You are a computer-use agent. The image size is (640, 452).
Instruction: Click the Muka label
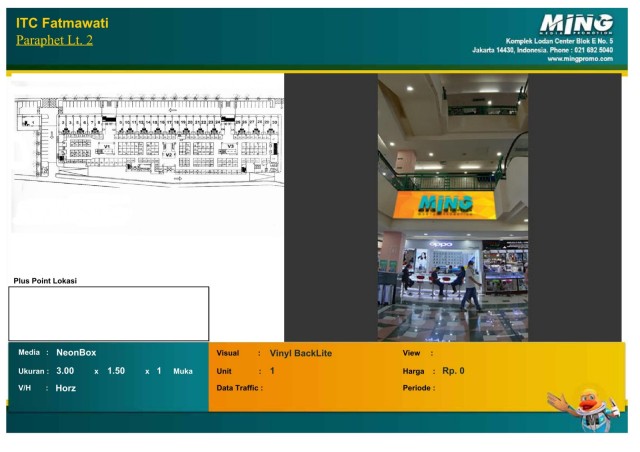[x=183, y=372]
